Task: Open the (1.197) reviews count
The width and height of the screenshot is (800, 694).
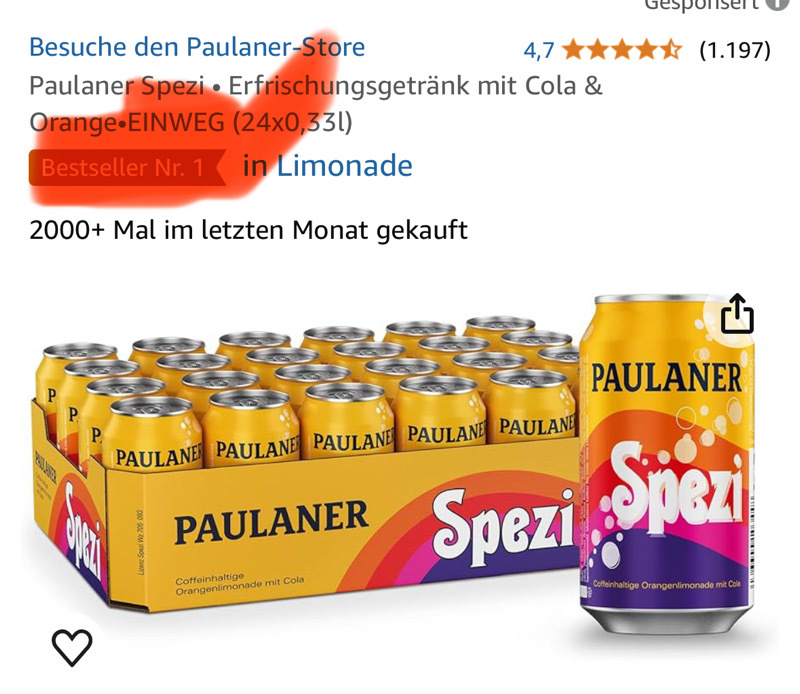Action: (x=735, y=50)
